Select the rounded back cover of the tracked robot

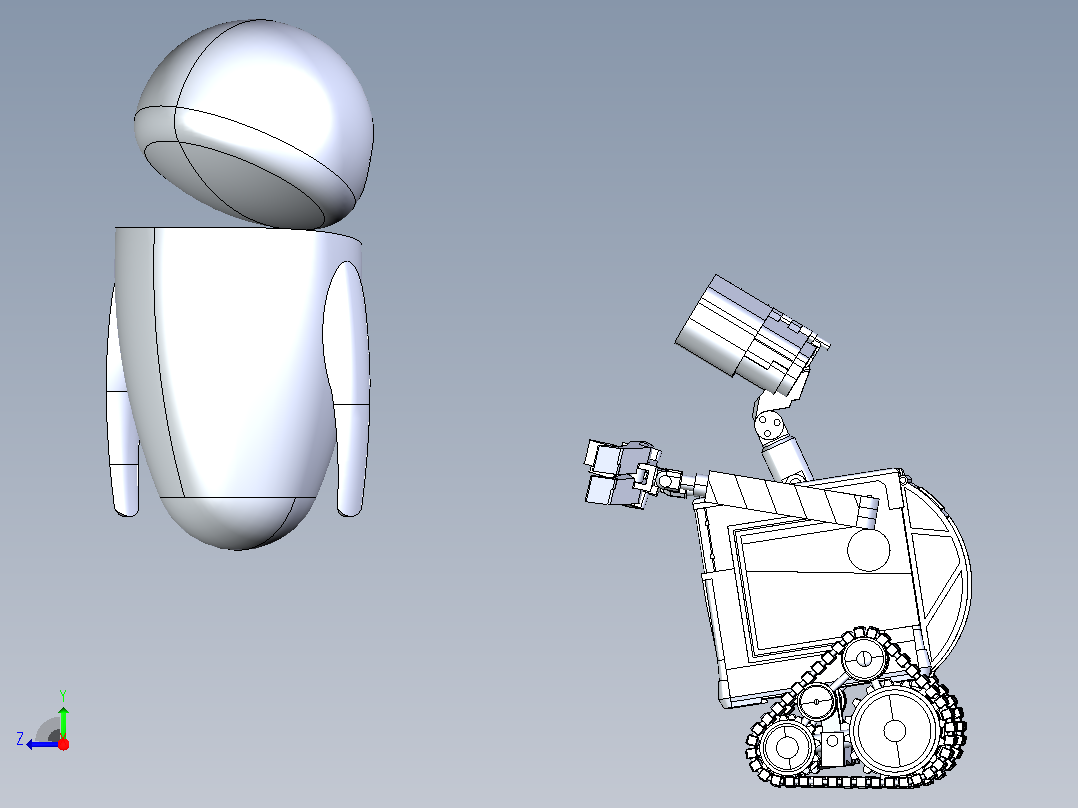tap(938, 578)
